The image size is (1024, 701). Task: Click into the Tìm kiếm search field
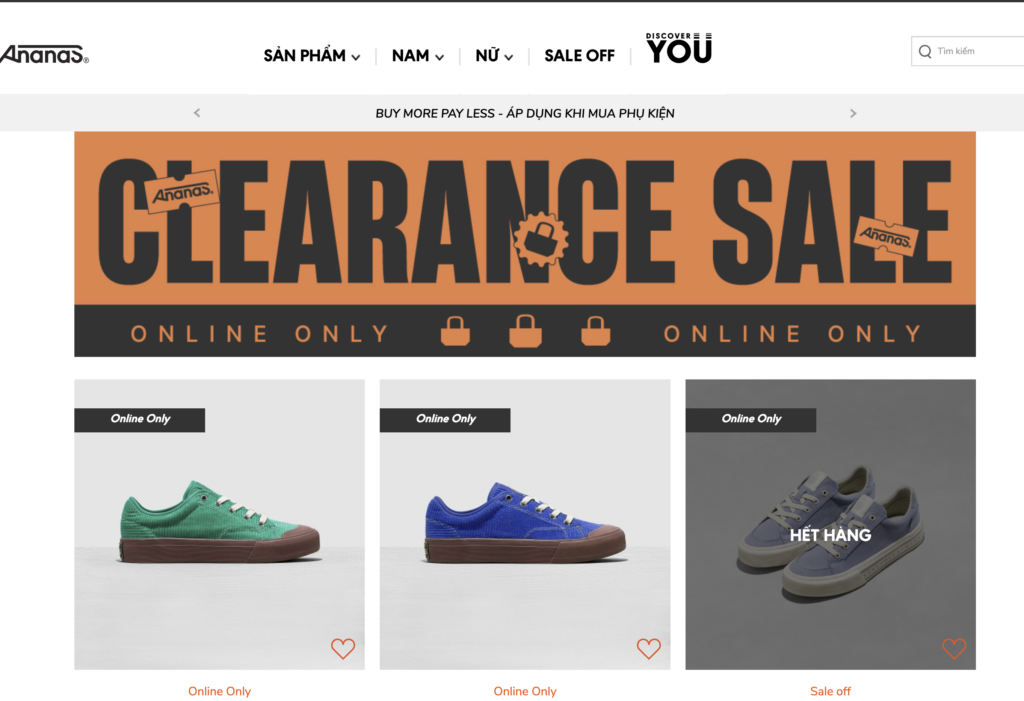pyautogui.click(x=968, y=51)
